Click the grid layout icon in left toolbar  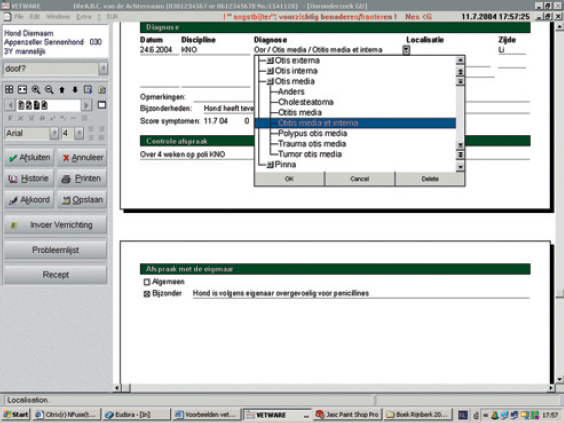9,90
